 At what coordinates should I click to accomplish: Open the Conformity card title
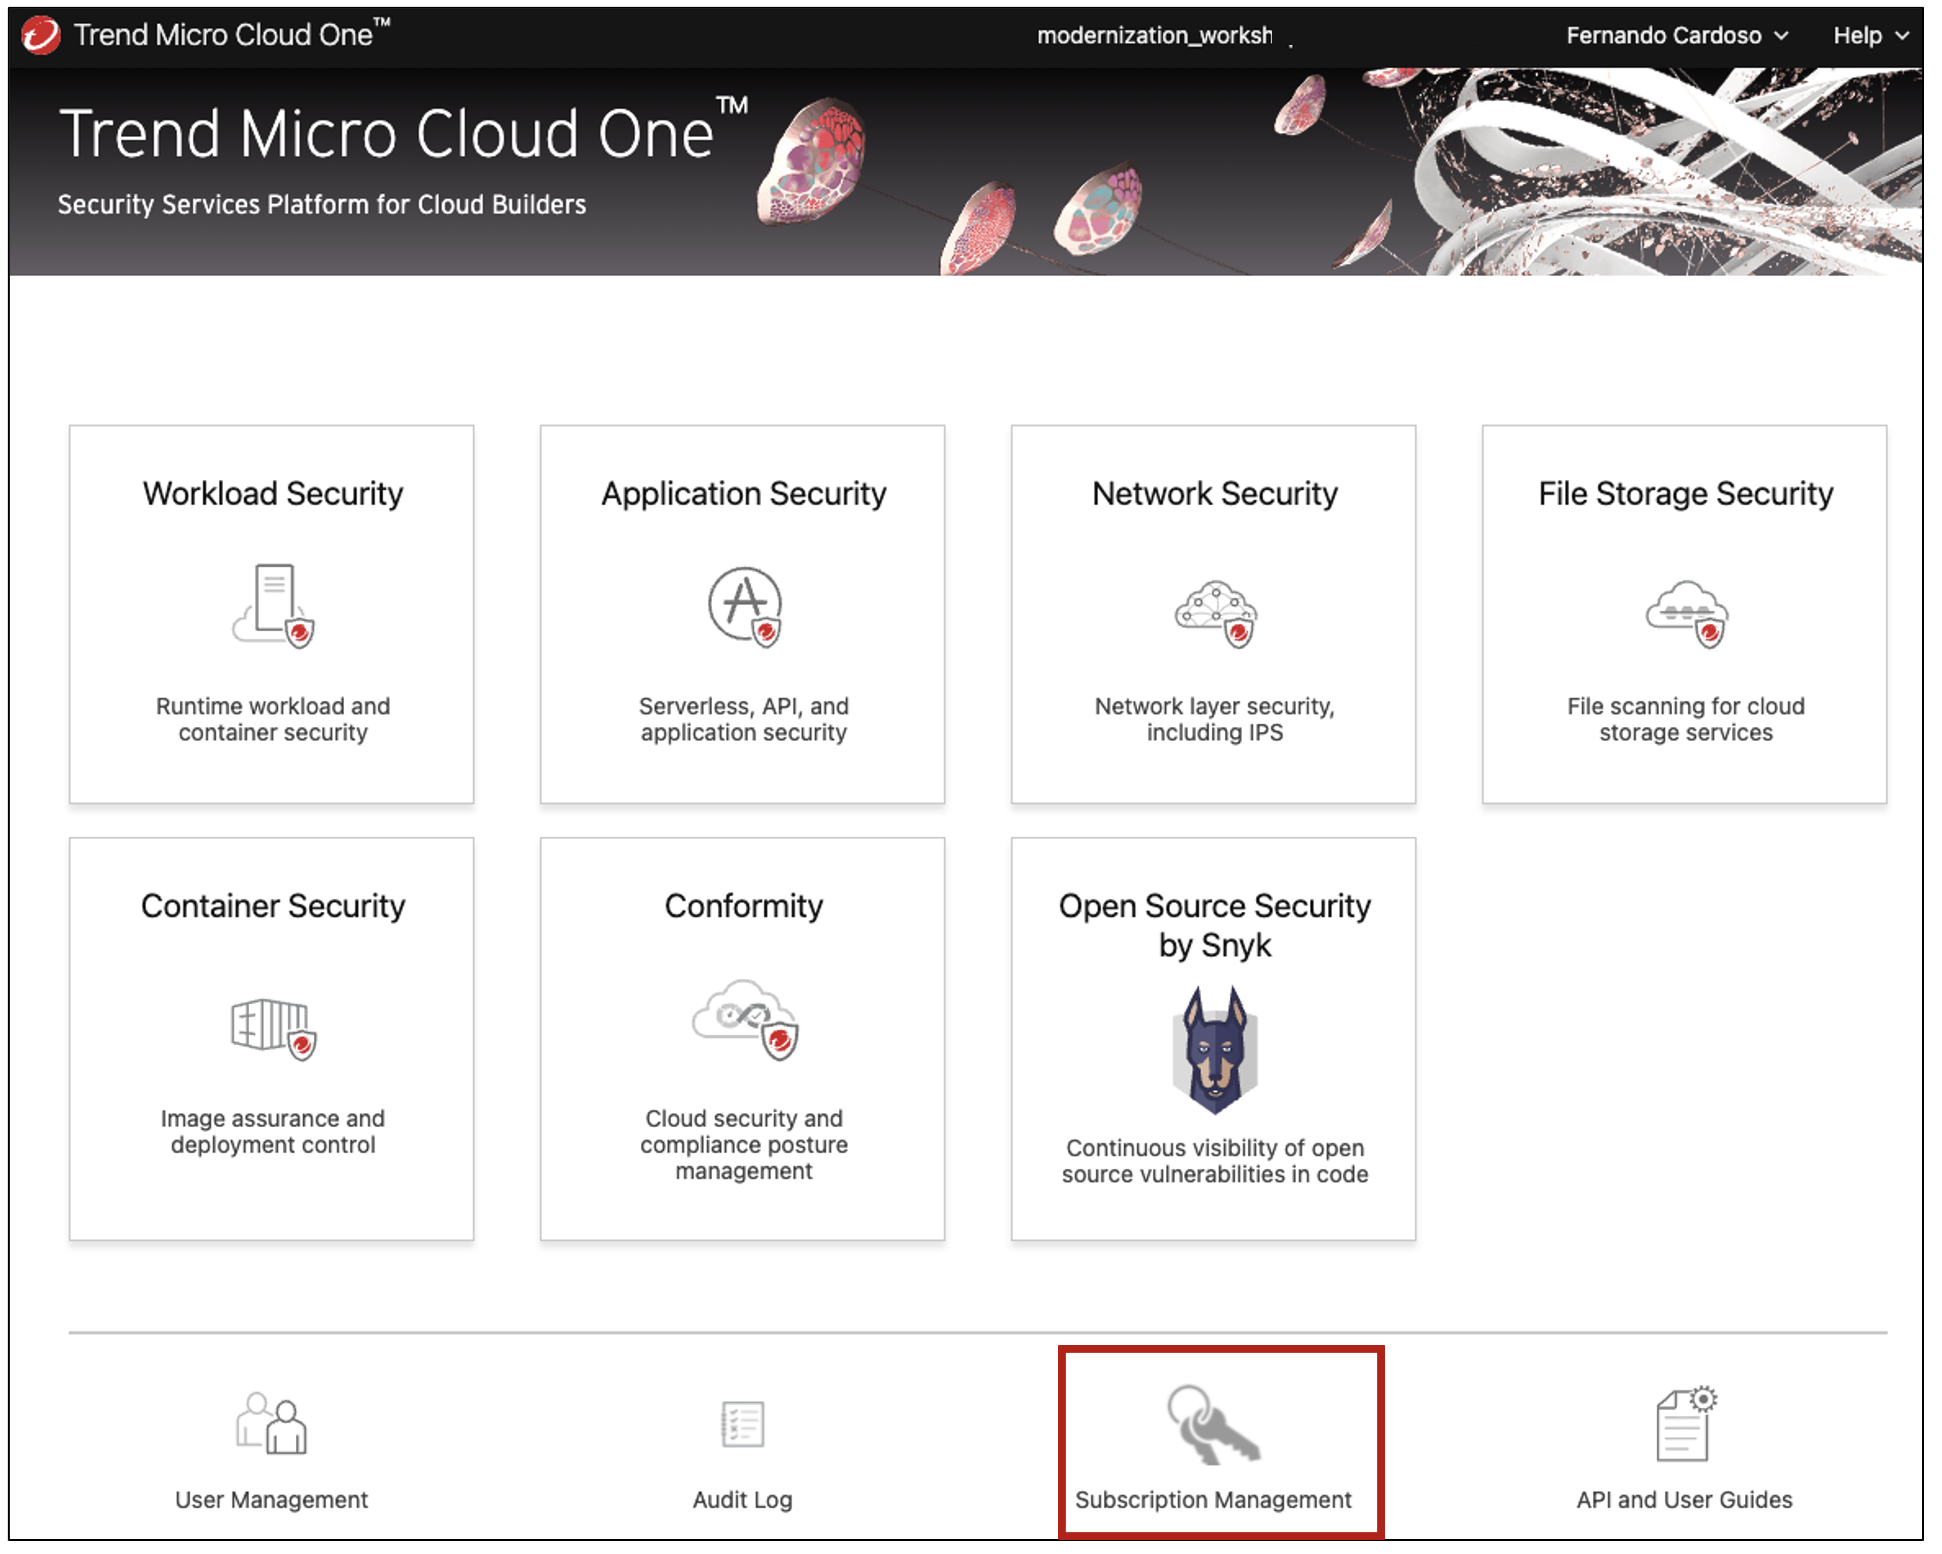(x=744, y=905)
